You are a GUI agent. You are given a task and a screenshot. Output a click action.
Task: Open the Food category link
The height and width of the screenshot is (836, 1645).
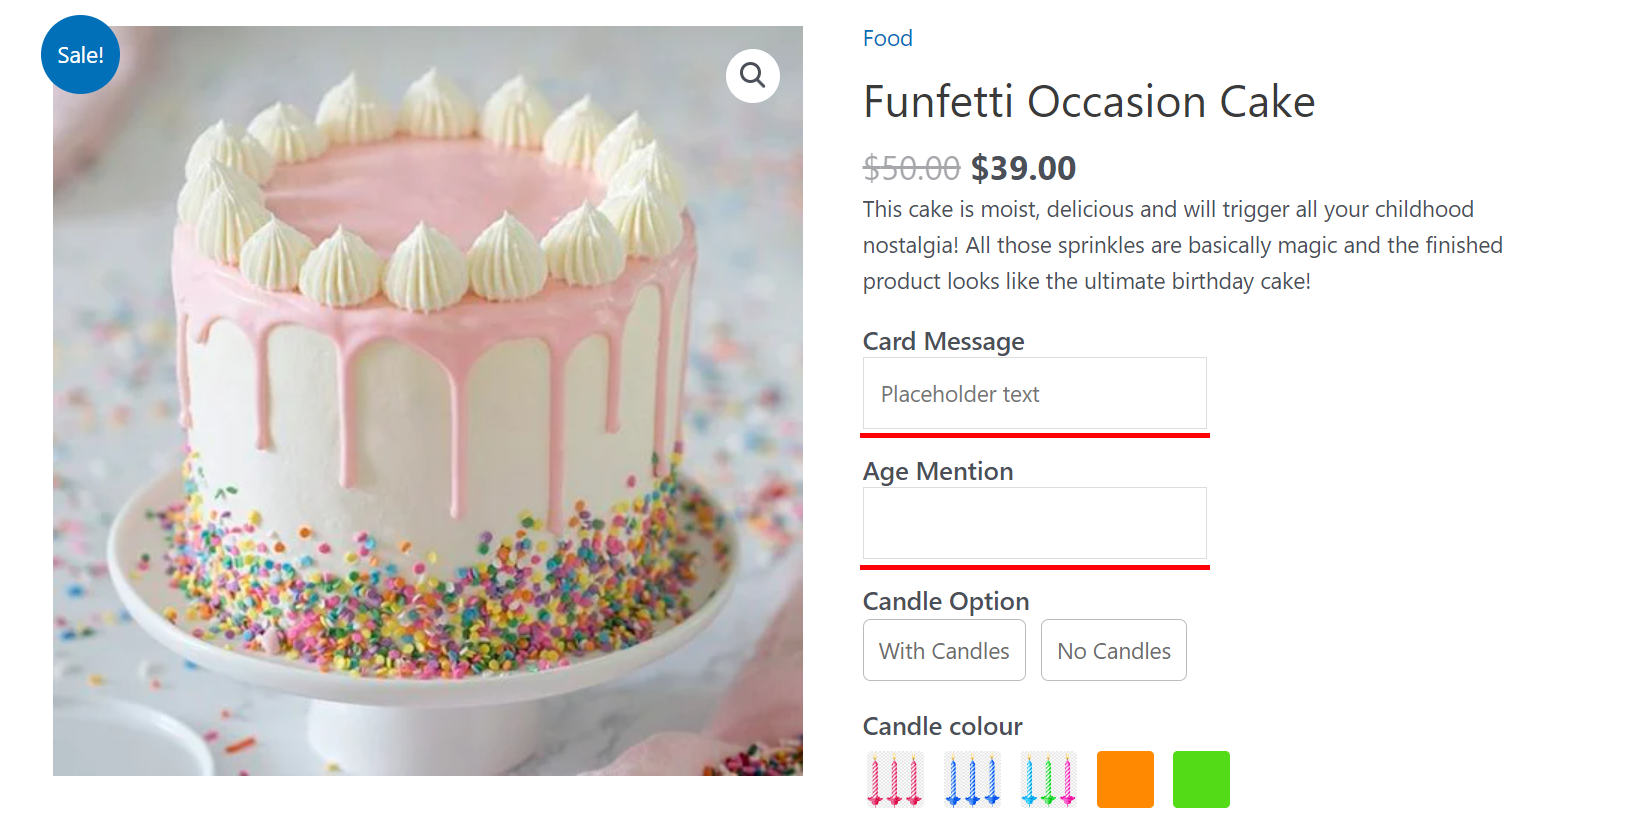pos(888,38)
